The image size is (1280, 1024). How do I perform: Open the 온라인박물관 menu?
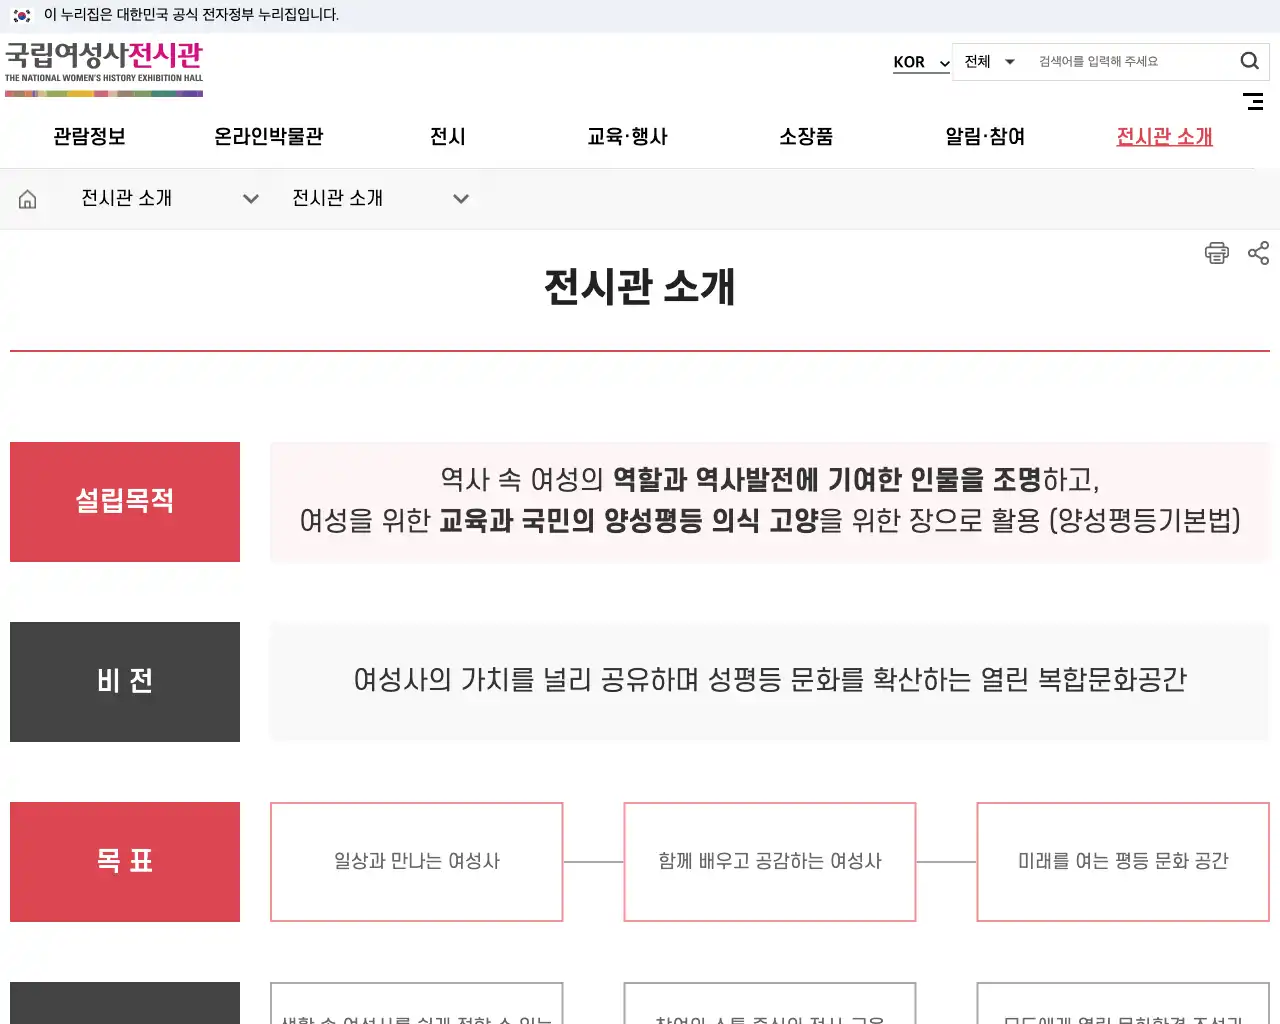[x=268, y=137]
